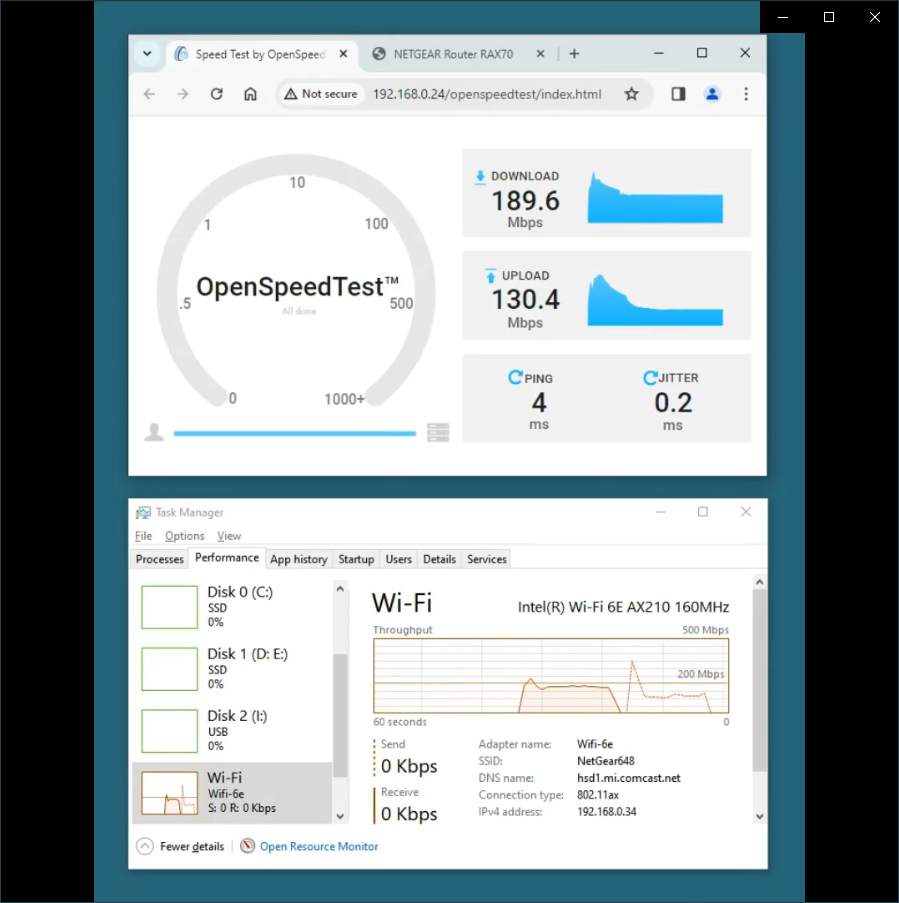Viewport: 899px width, 903px height.
Task: Click the upload speed graph
Action: click(655, 300)
